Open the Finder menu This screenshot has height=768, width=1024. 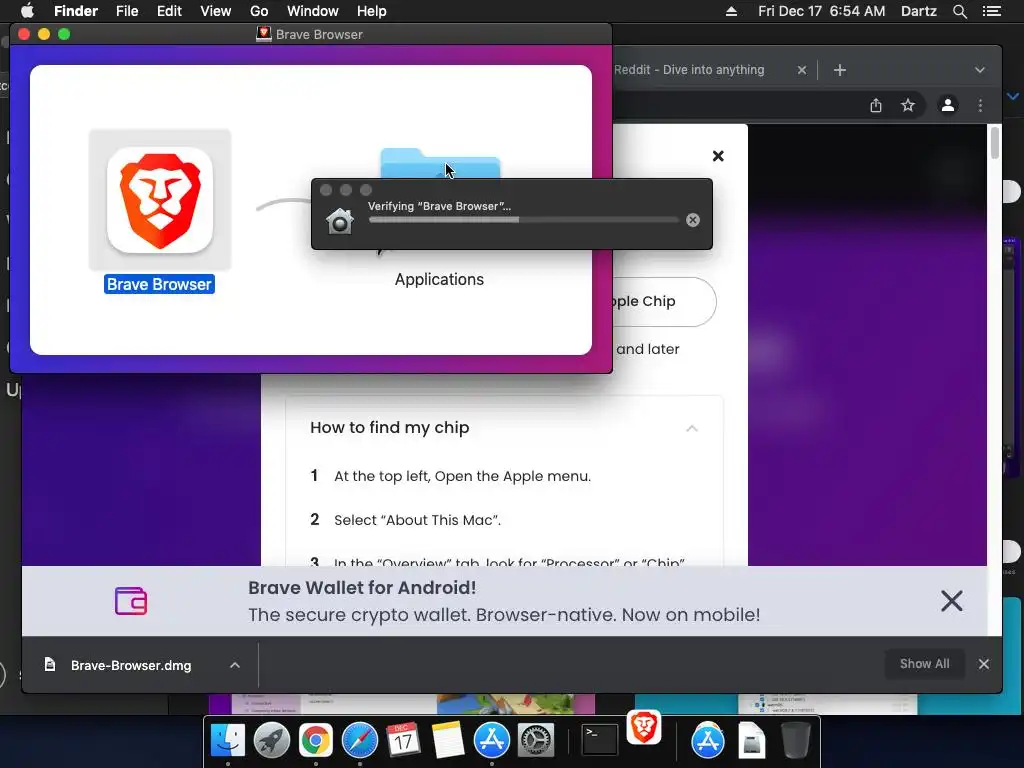[x=76, y=11]
